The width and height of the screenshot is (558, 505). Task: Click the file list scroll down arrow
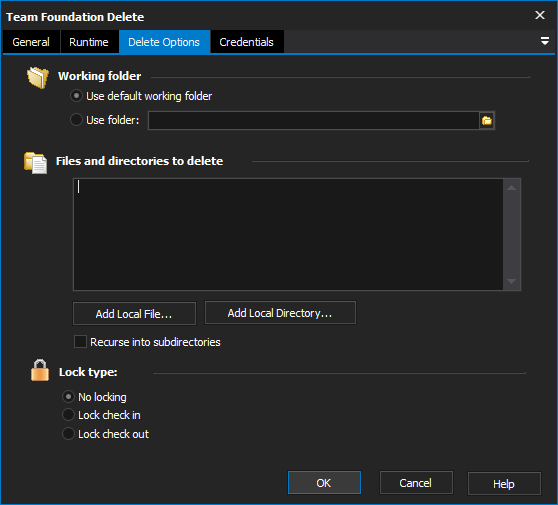(x=511, y=282)
